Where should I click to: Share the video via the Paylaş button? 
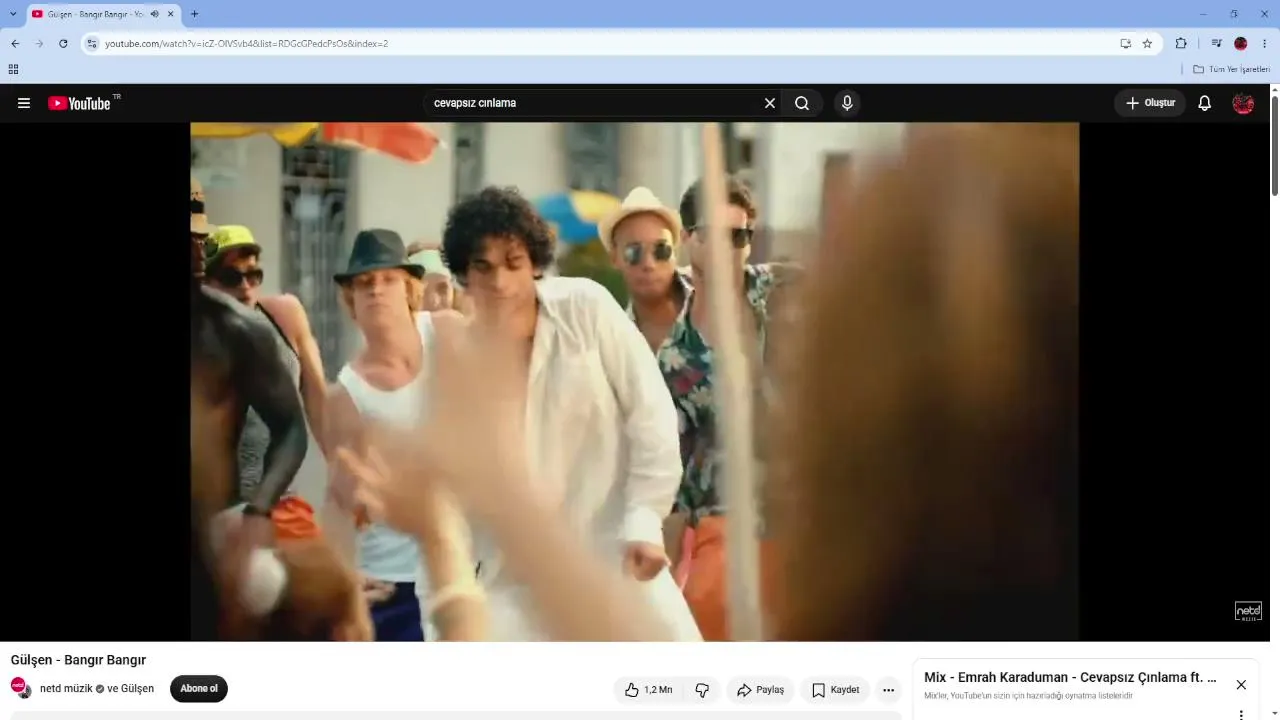(760, 690)
